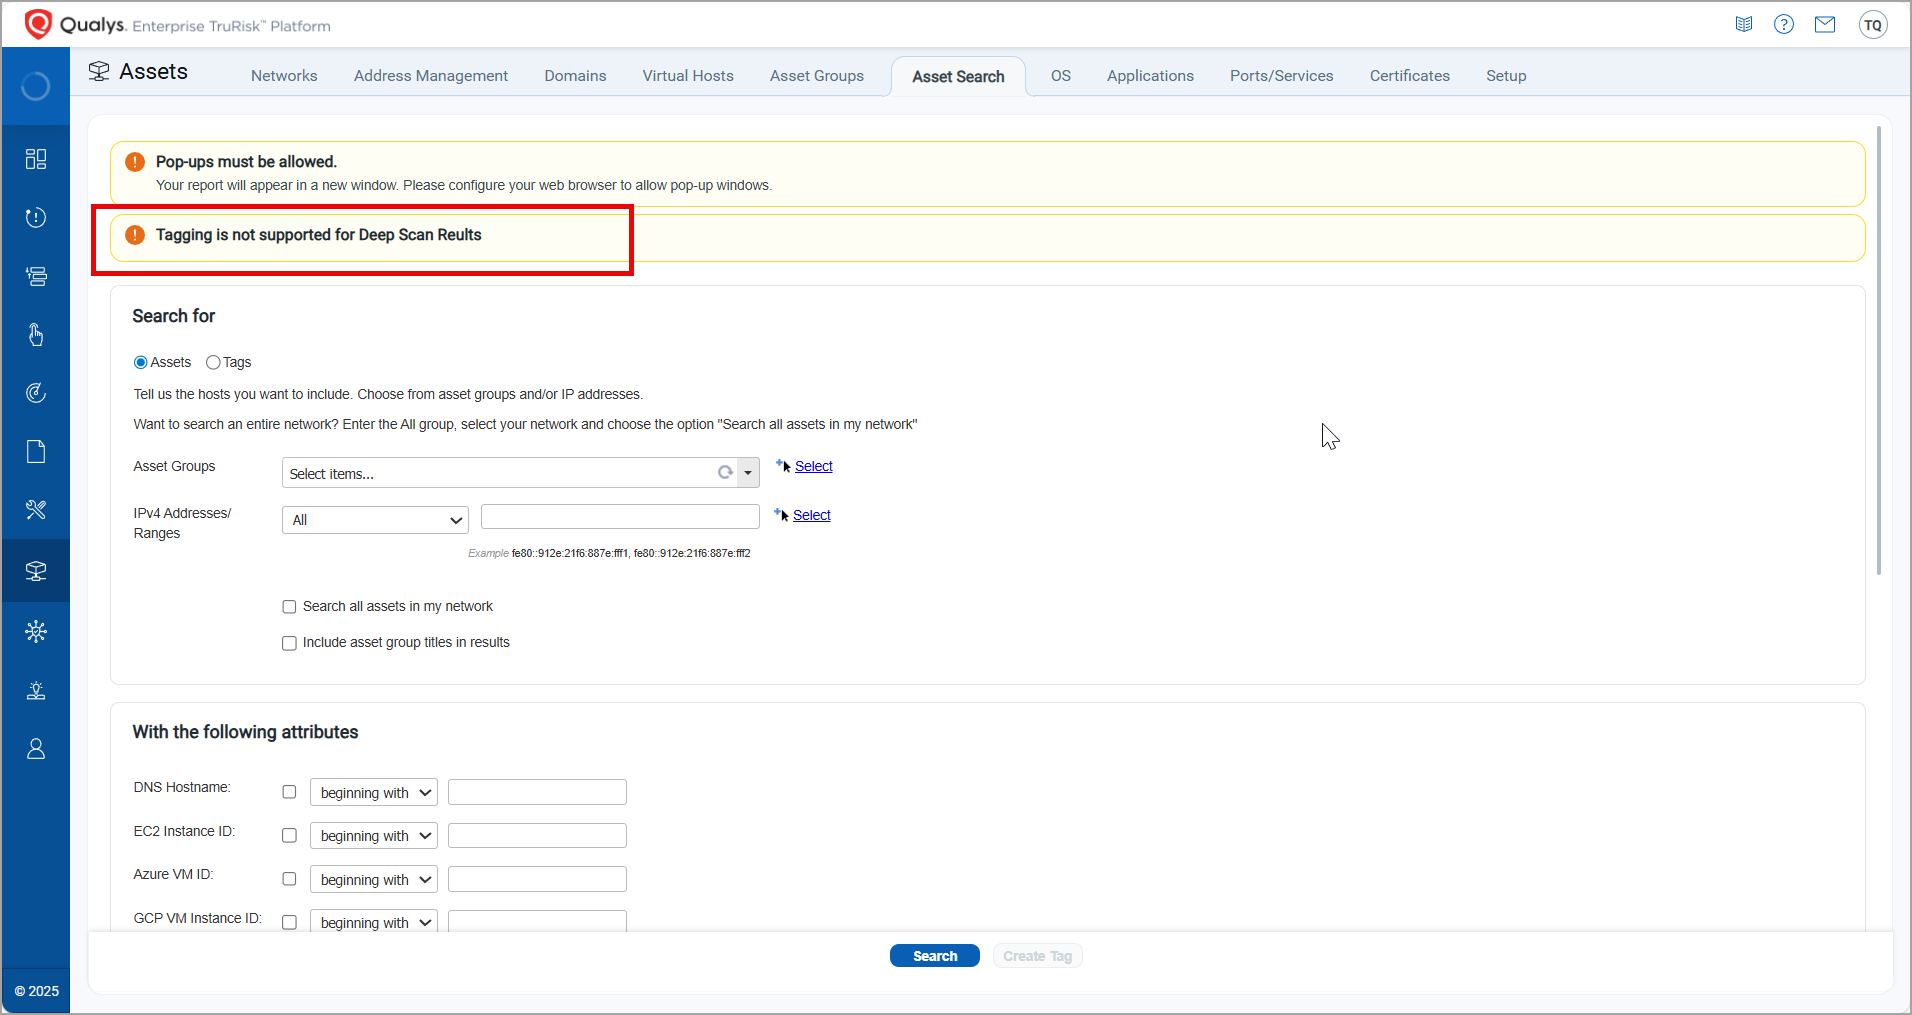
Task: Check Include asset group titles in results
Action: tap(290, 643)
